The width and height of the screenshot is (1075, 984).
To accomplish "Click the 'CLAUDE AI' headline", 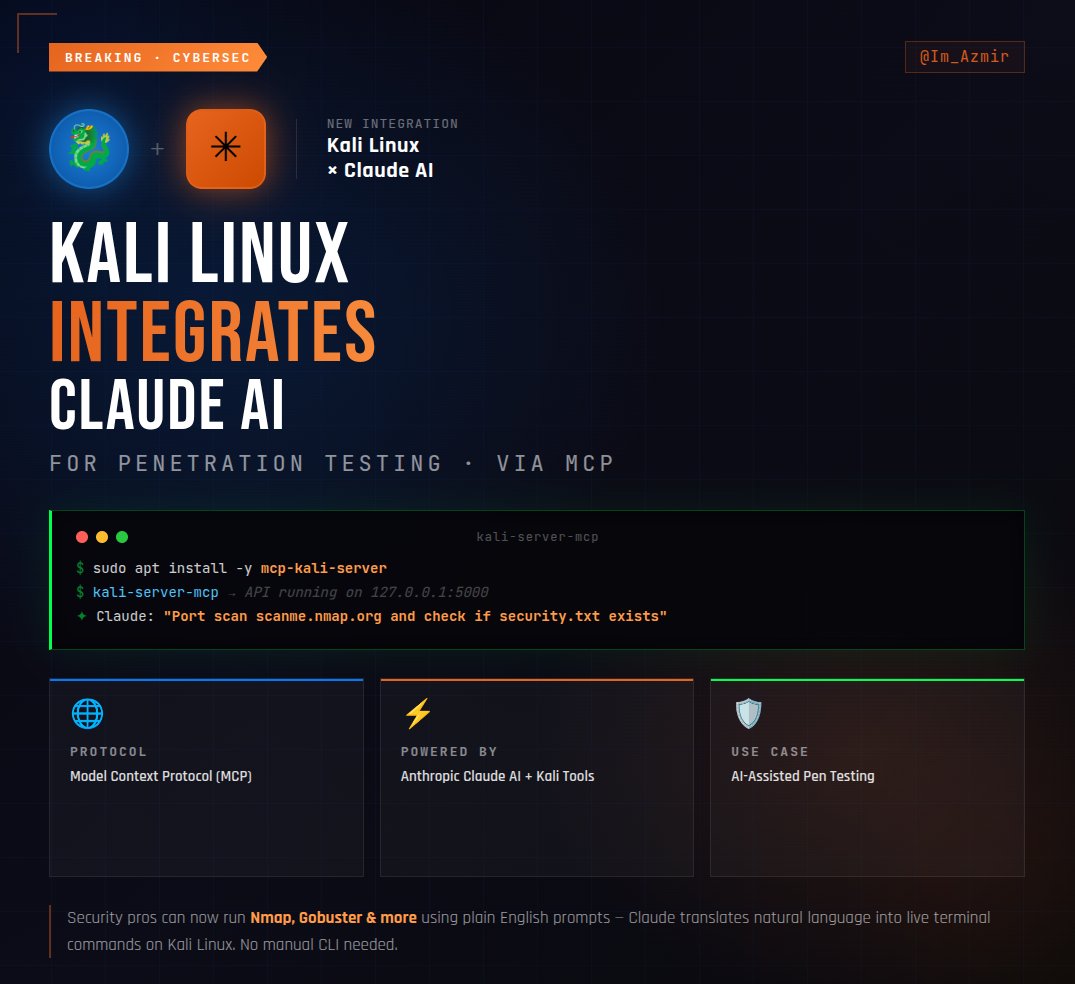I will click(167, 405).
